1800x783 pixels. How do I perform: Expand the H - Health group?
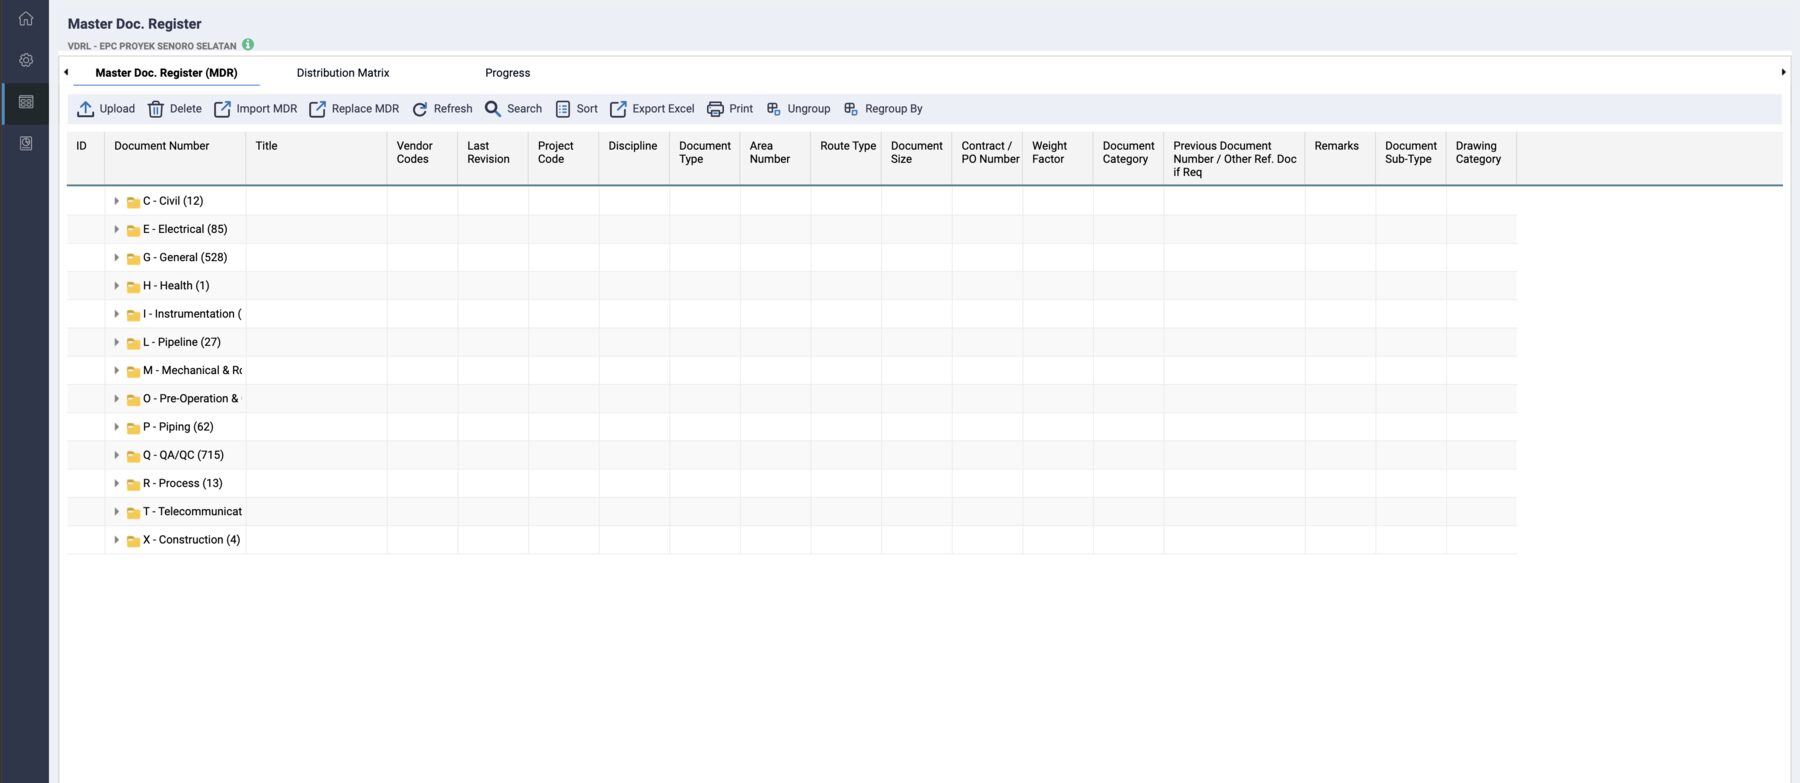pyautogui.click(x=116, y=286)
